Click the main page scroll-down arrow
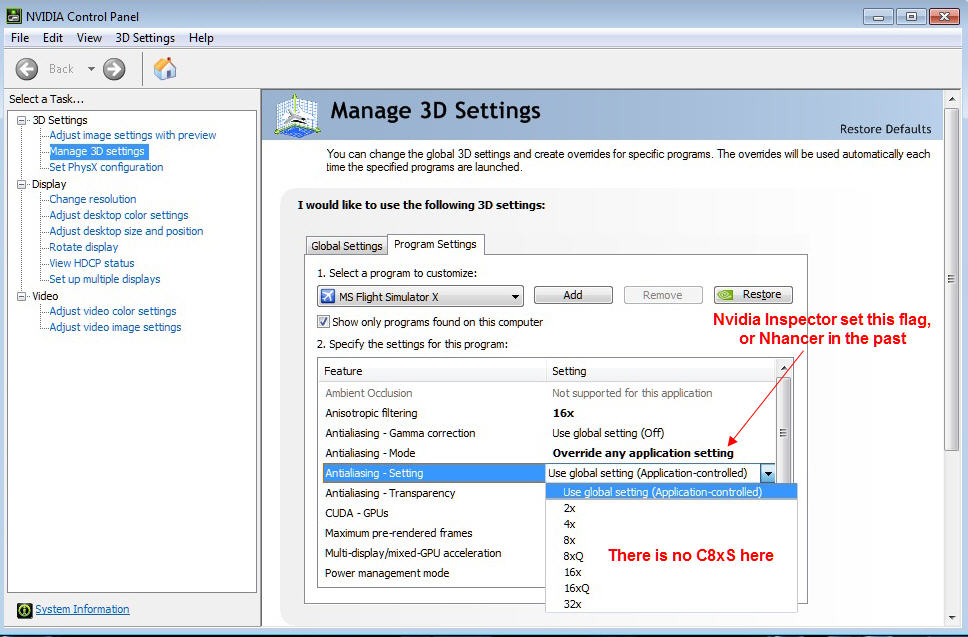The width and height of the screenshot is (968, 637). (951, 617)
